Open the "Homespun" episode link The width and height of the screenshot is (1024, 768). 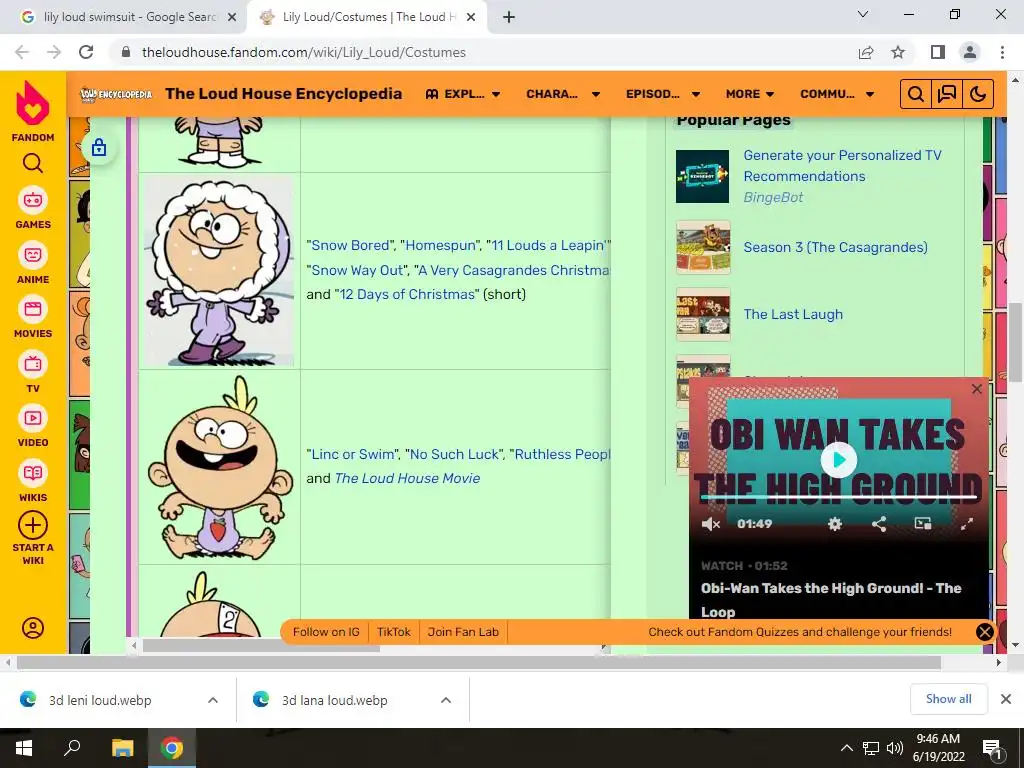tap(441, 246)
